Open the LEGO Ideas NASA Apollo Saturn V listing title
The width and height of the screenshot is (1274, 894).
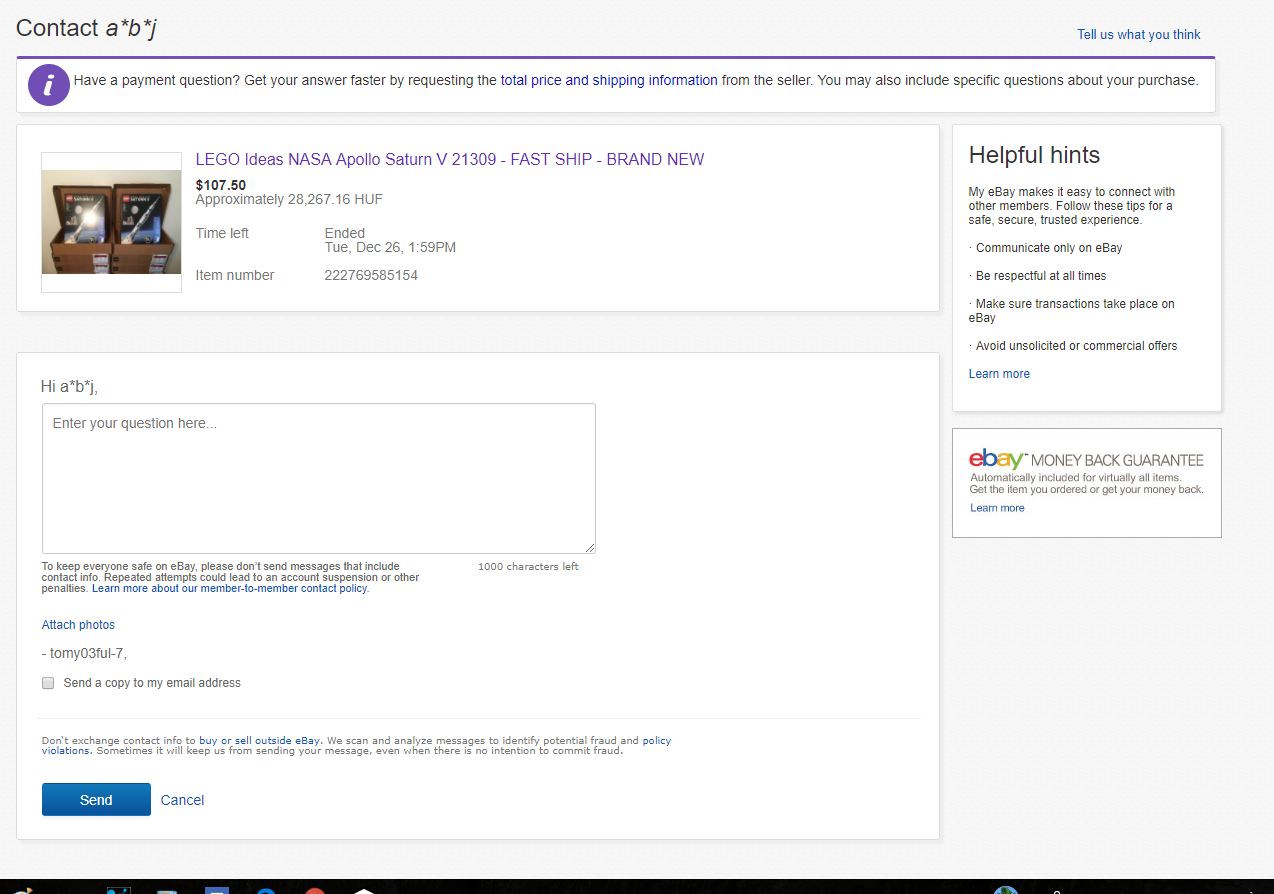click(450, 159)
